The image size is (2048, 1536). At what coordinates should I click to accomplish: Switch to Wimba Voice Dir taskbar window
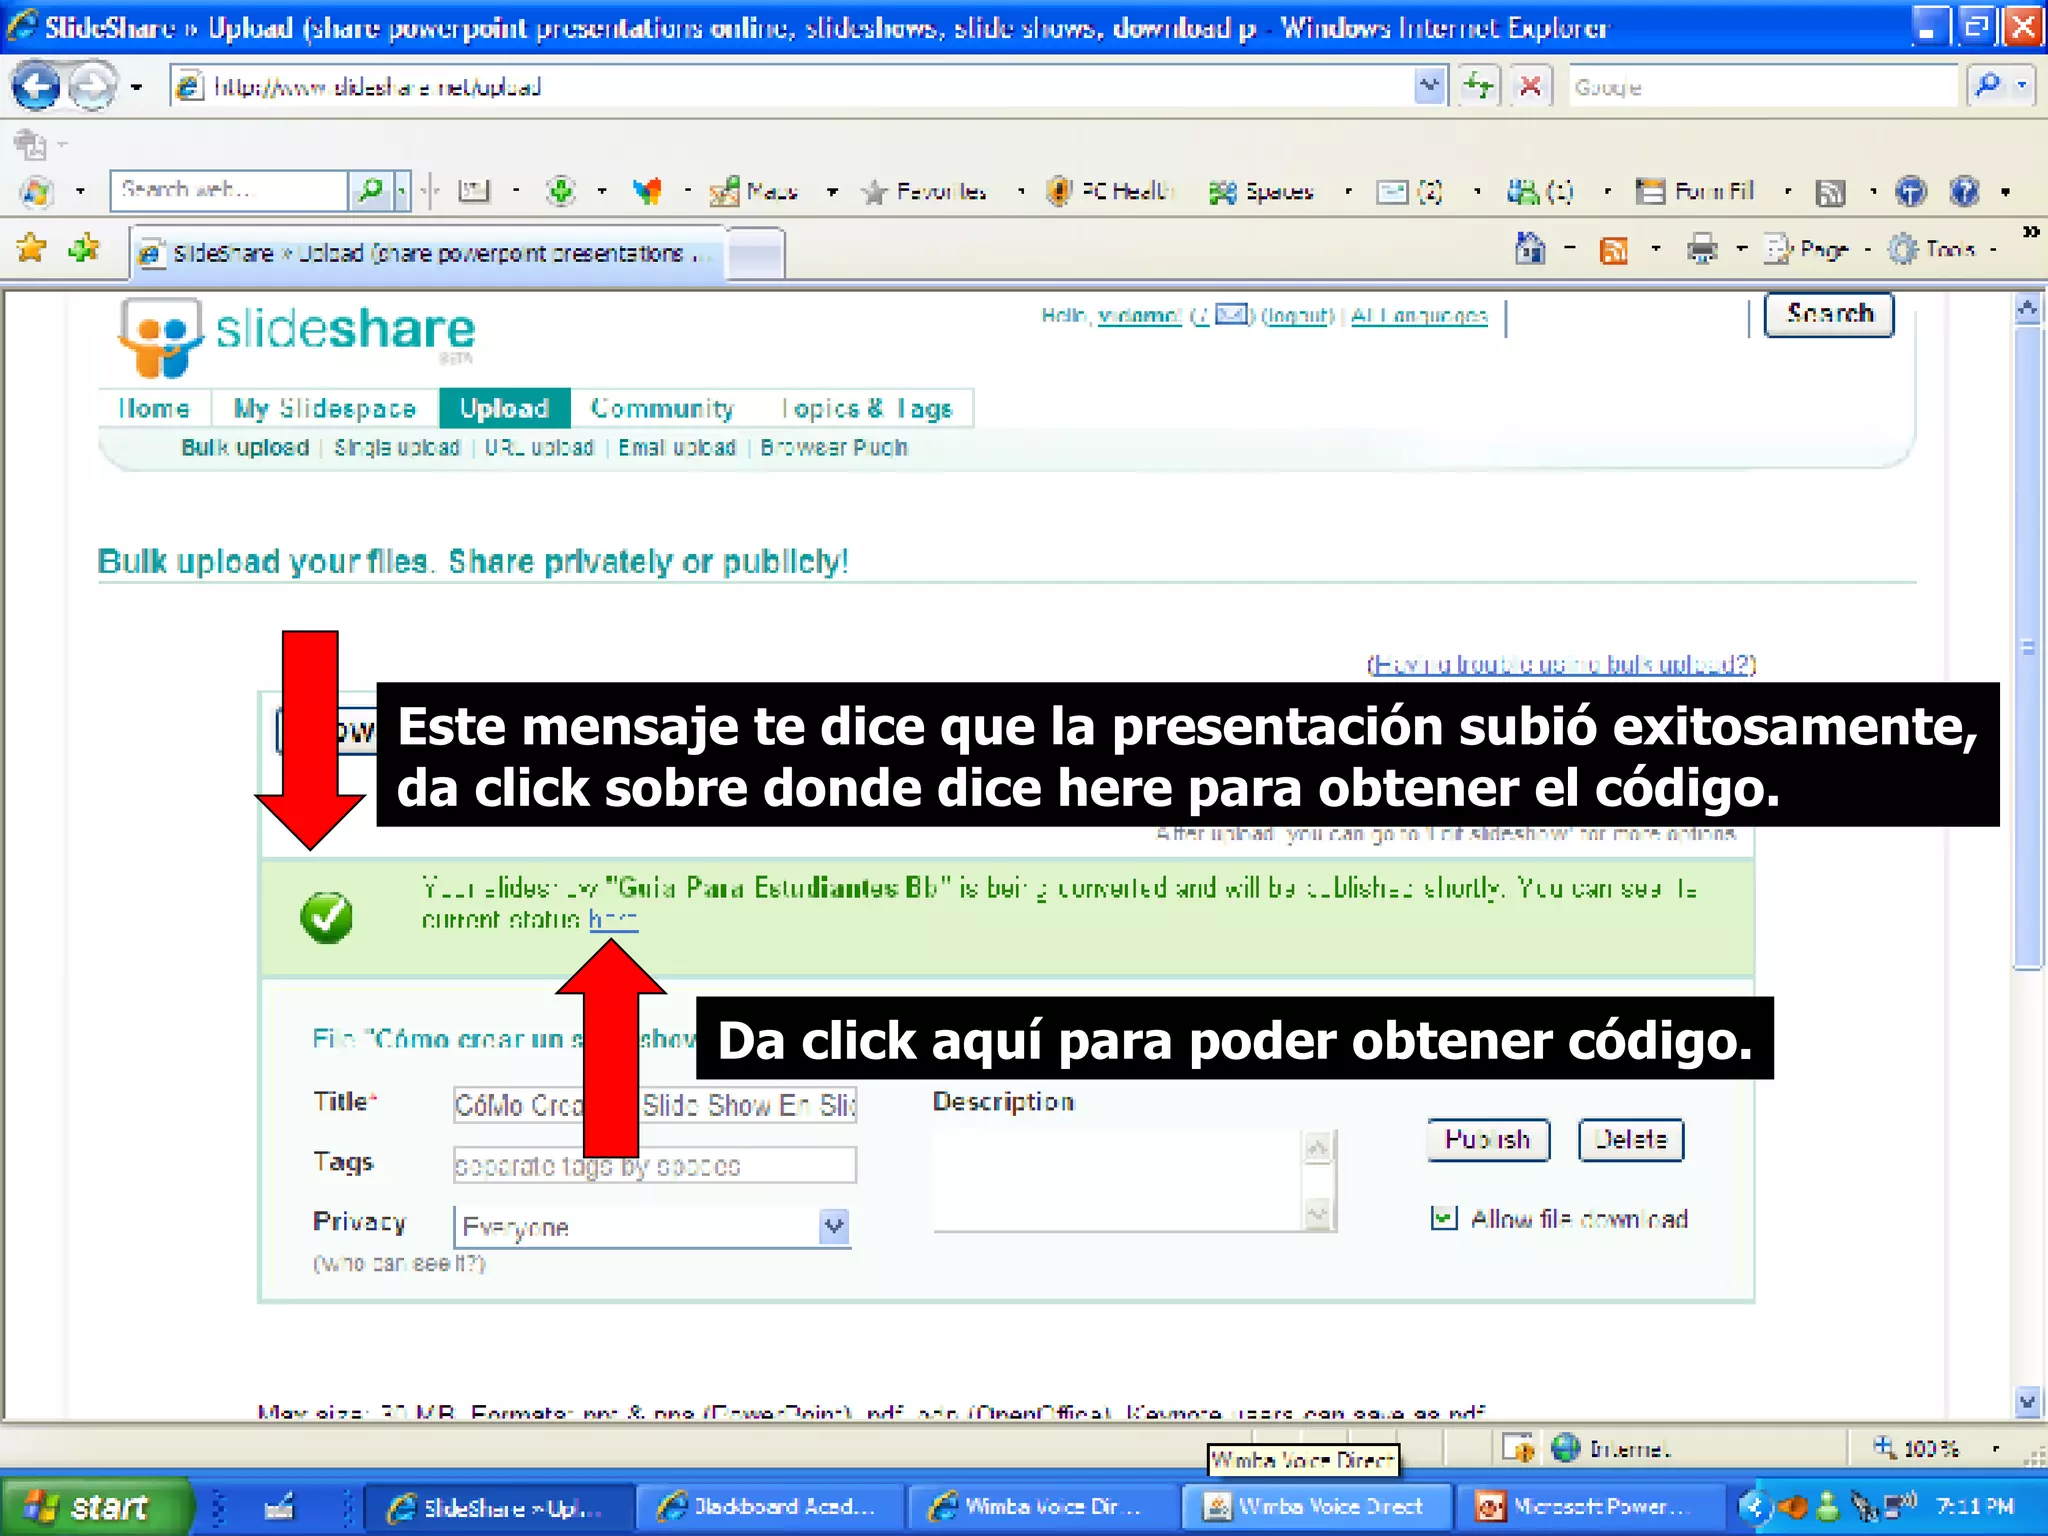click(1040, 1506)
